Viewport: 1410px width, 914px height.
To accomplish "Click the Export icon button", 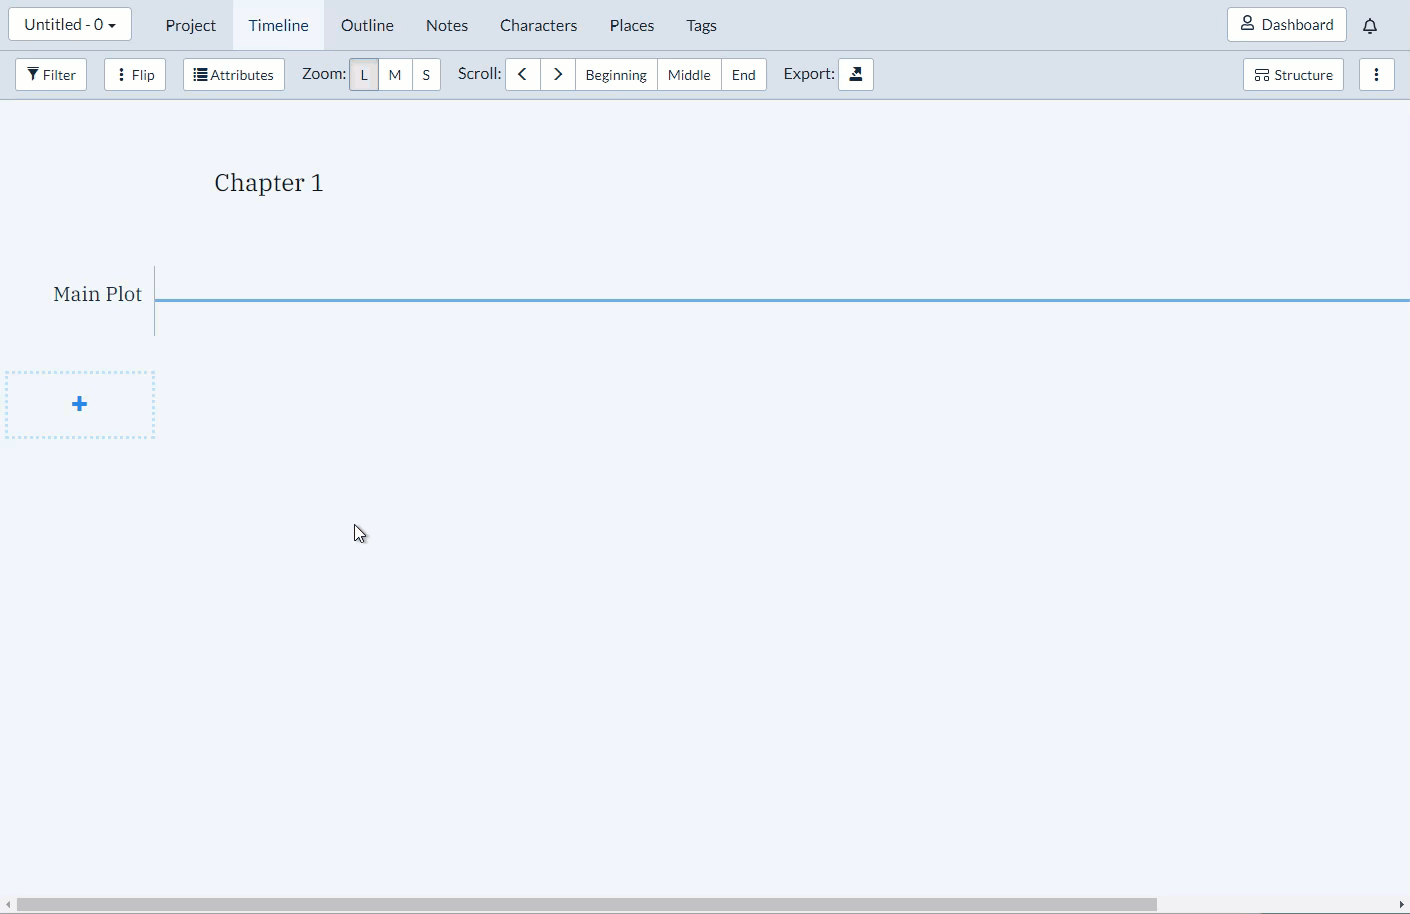I will (x=856, y=75).
